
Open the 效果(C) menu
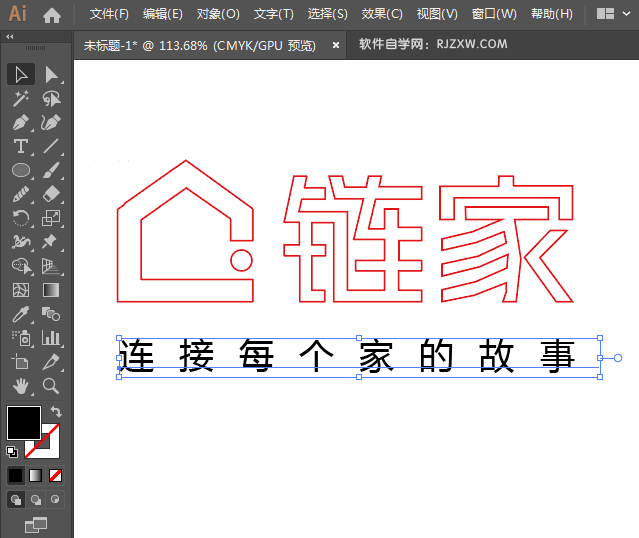coord(382,14)
